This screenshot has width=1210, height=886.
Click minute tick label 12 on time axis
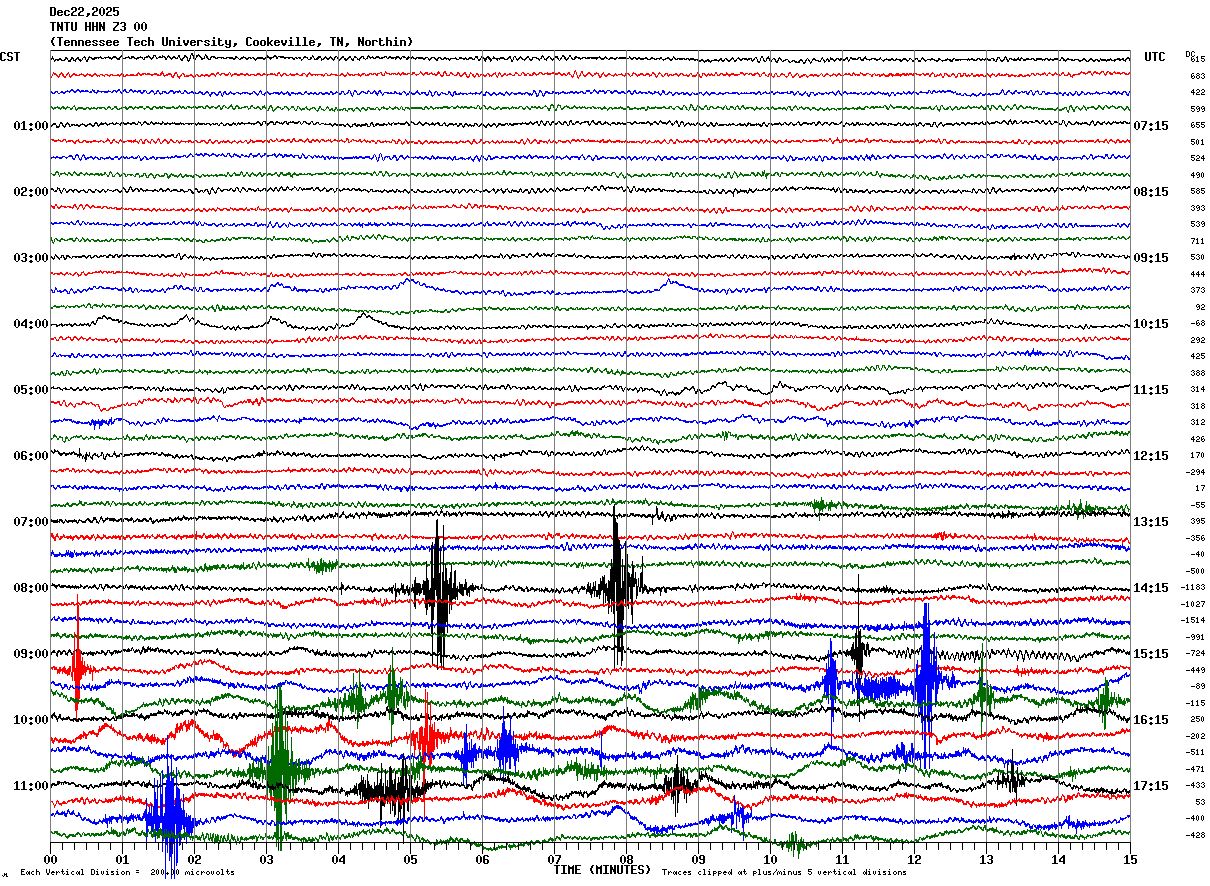click(x=915, y=860)
